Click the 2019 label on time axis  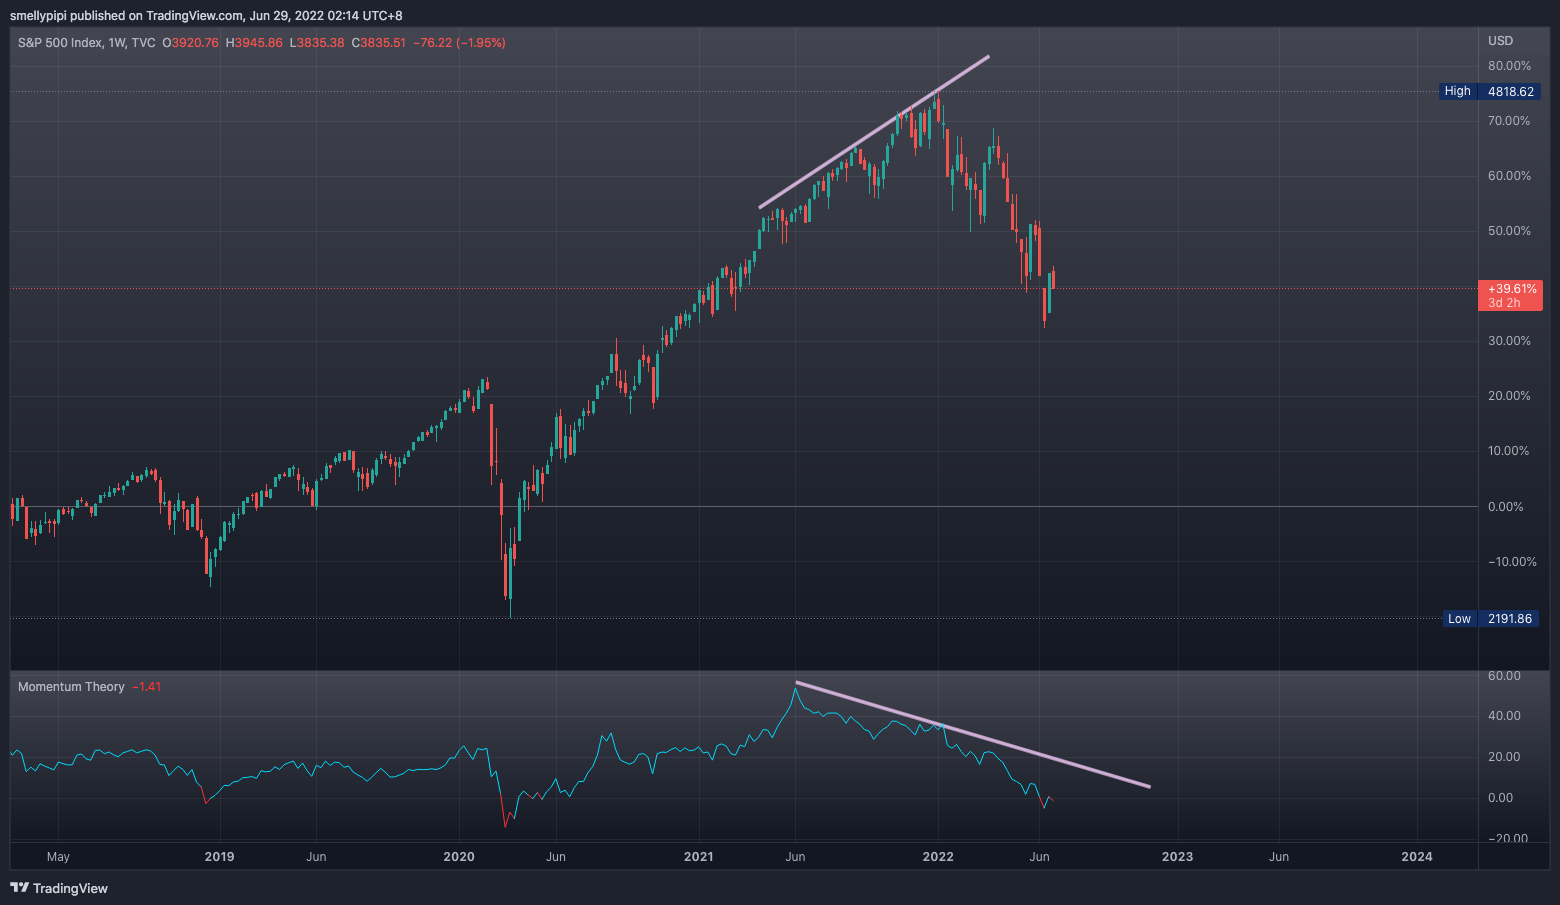pos(219,857)
